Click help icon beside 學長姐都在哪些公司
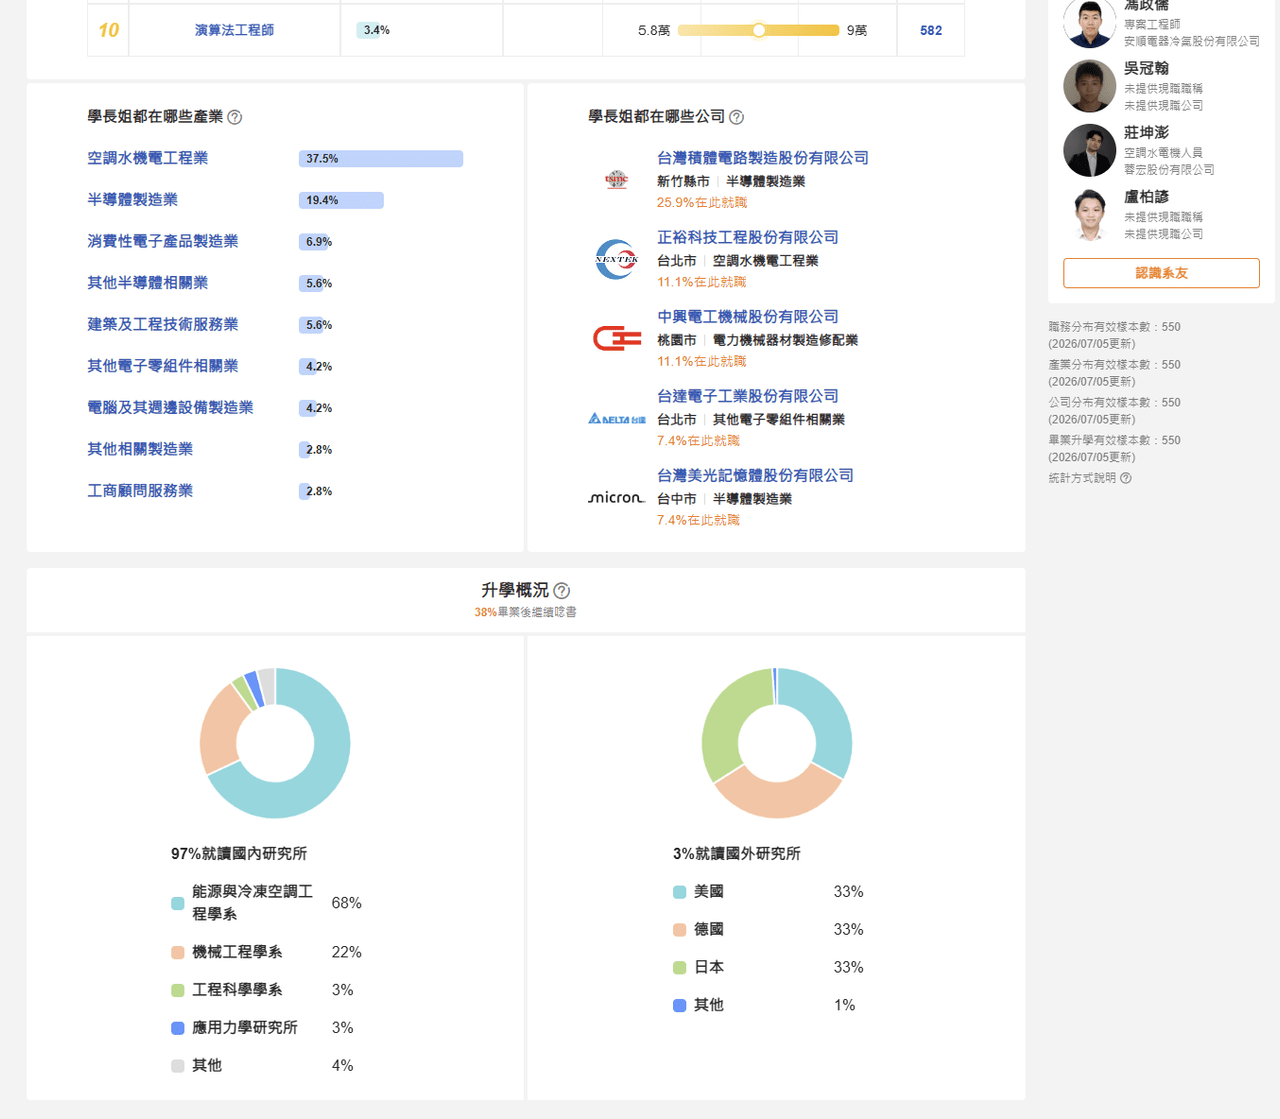This screenshot has height=1119, width=1280. [737, 117]
